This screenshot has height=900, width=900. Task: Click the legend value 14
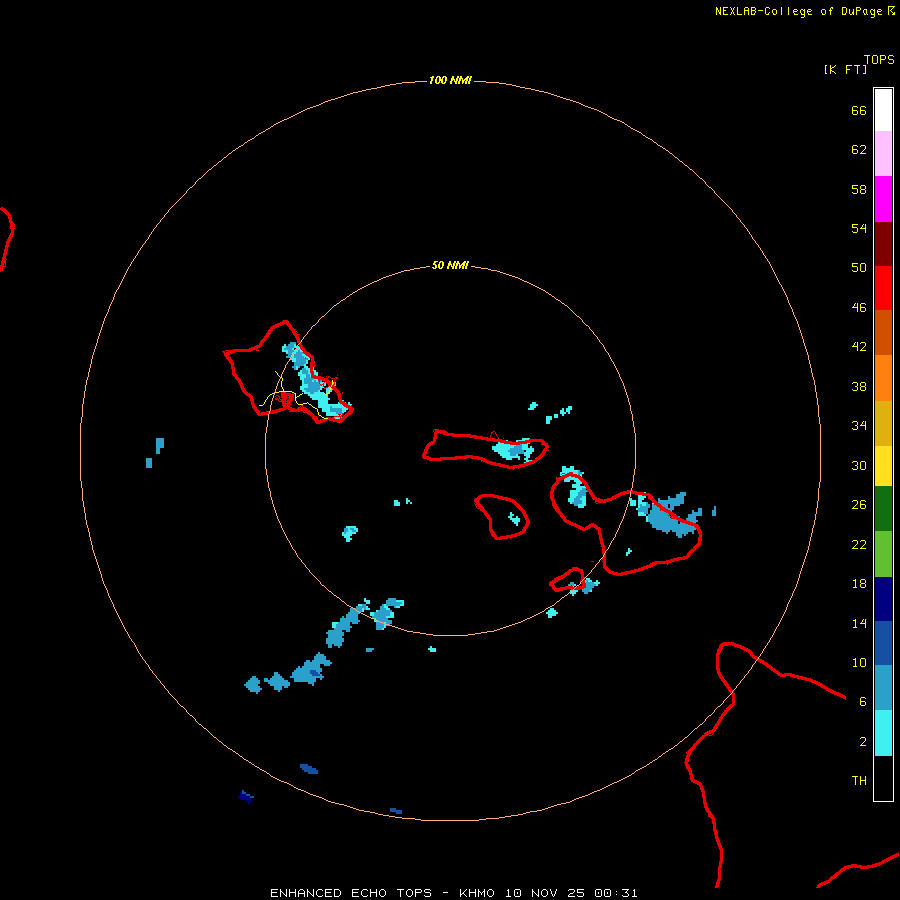(859, 623)
